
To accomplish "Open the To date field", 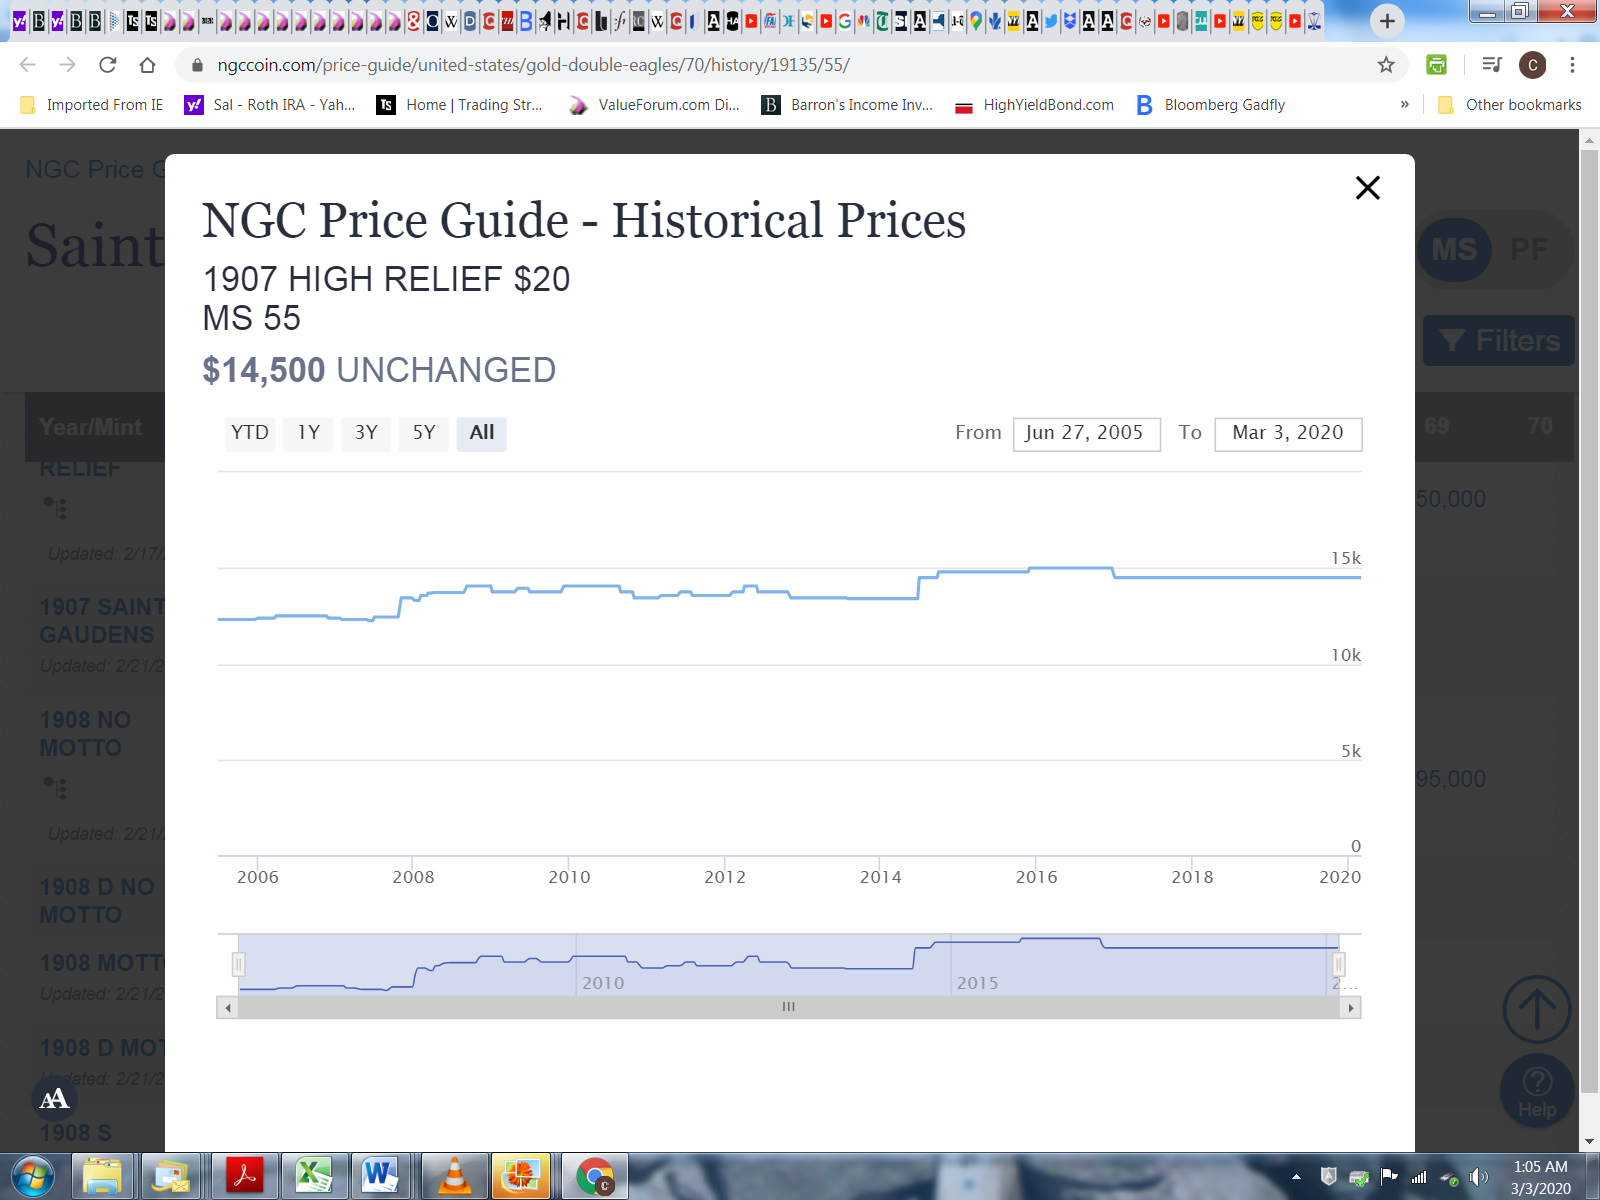I will coord(1288,434).
